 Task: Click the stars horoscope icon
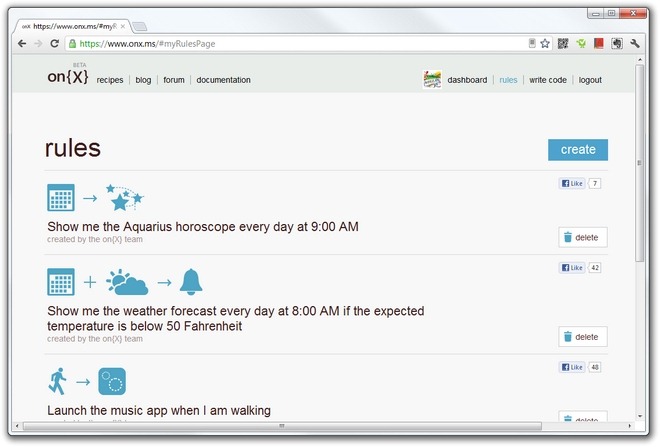[x=124, y=197]
